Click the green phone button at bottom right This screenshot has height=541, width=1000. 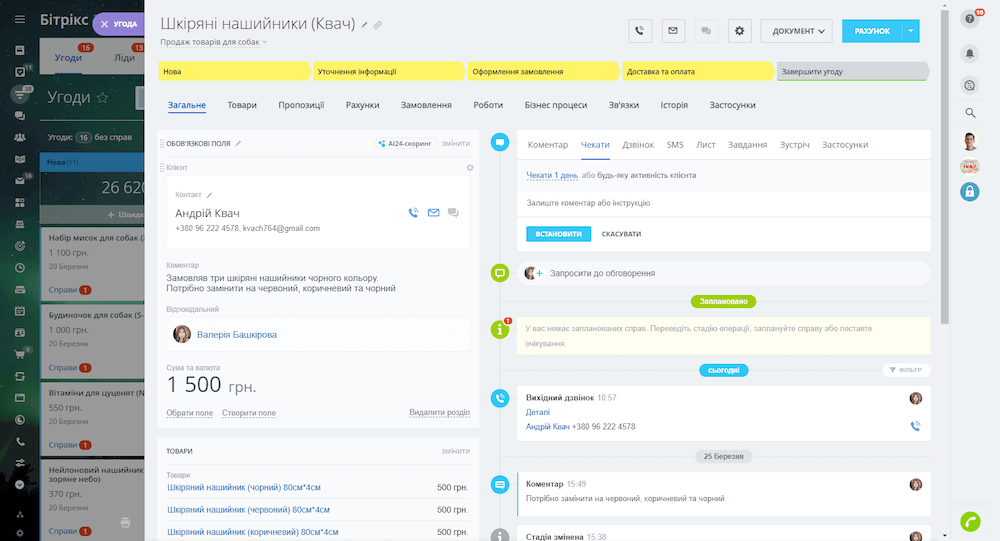point(969,521)
